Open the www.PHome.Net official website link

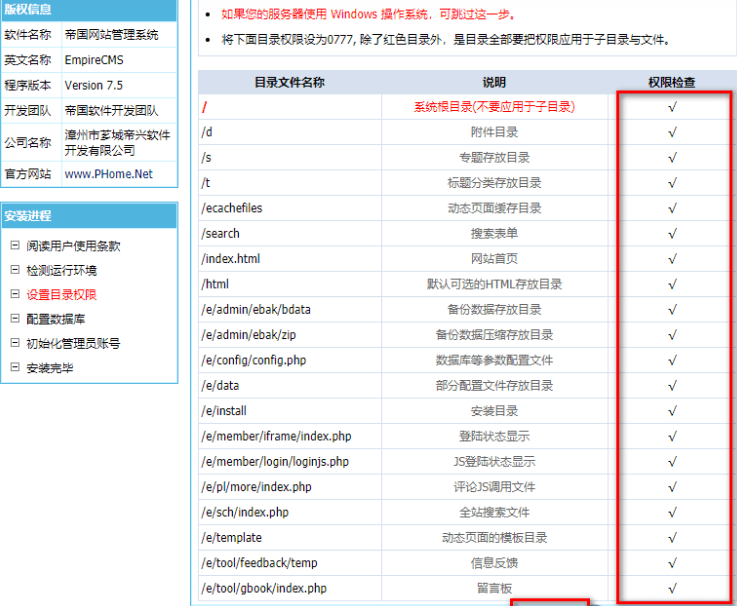click(x=109, y=174)
